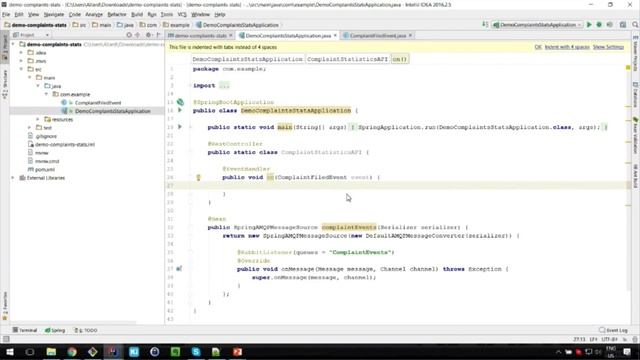Click on() editor breadcrumb
Viewport: 640px width, 360px height.
tap(400, 59)
